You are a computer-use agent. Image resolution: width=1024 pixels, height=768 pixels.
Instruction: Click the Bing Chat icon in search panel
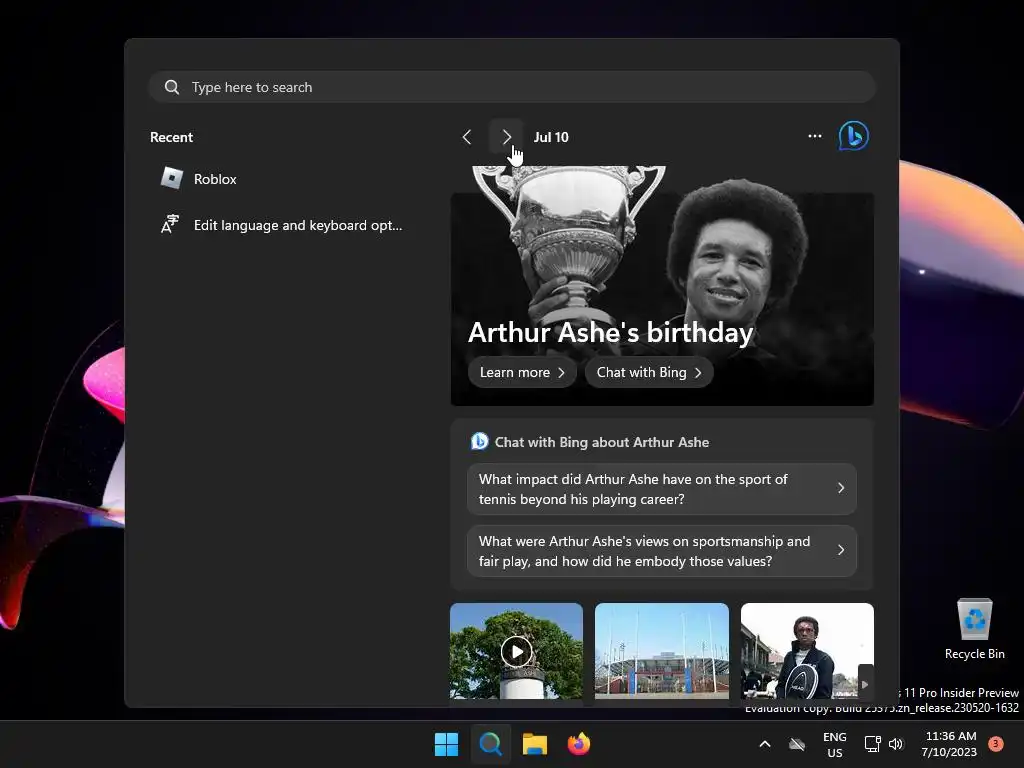click(x=854, y=136)
